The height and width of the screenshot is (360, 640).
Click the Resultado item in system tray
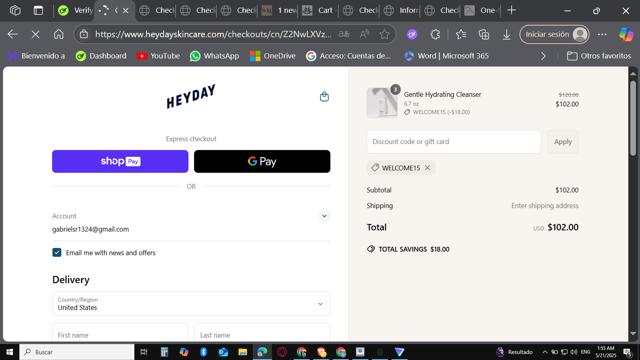pyautogui.click(x=515, y=352)
